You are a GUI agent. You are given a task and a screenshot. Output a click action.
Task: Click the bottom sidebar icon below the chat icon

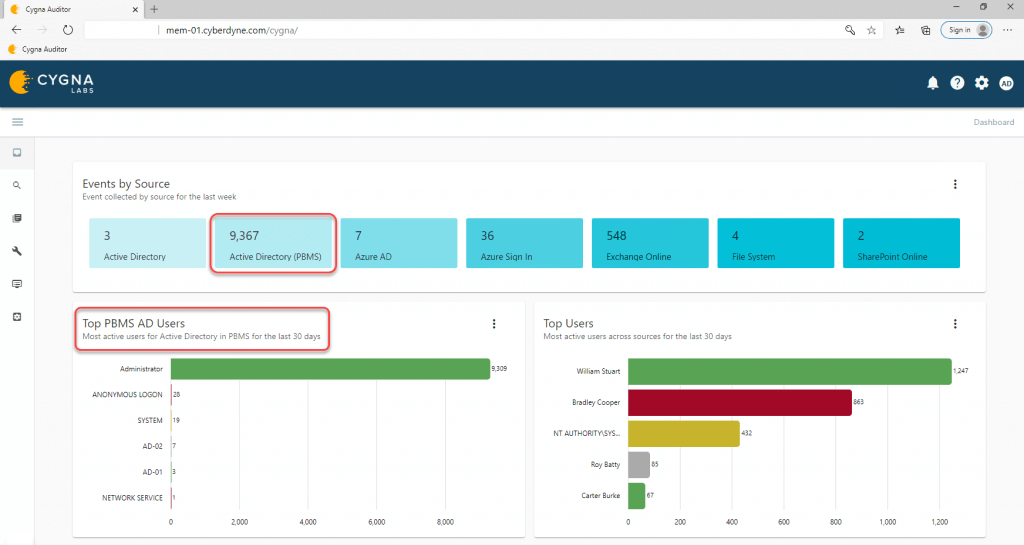coord(17,316)
